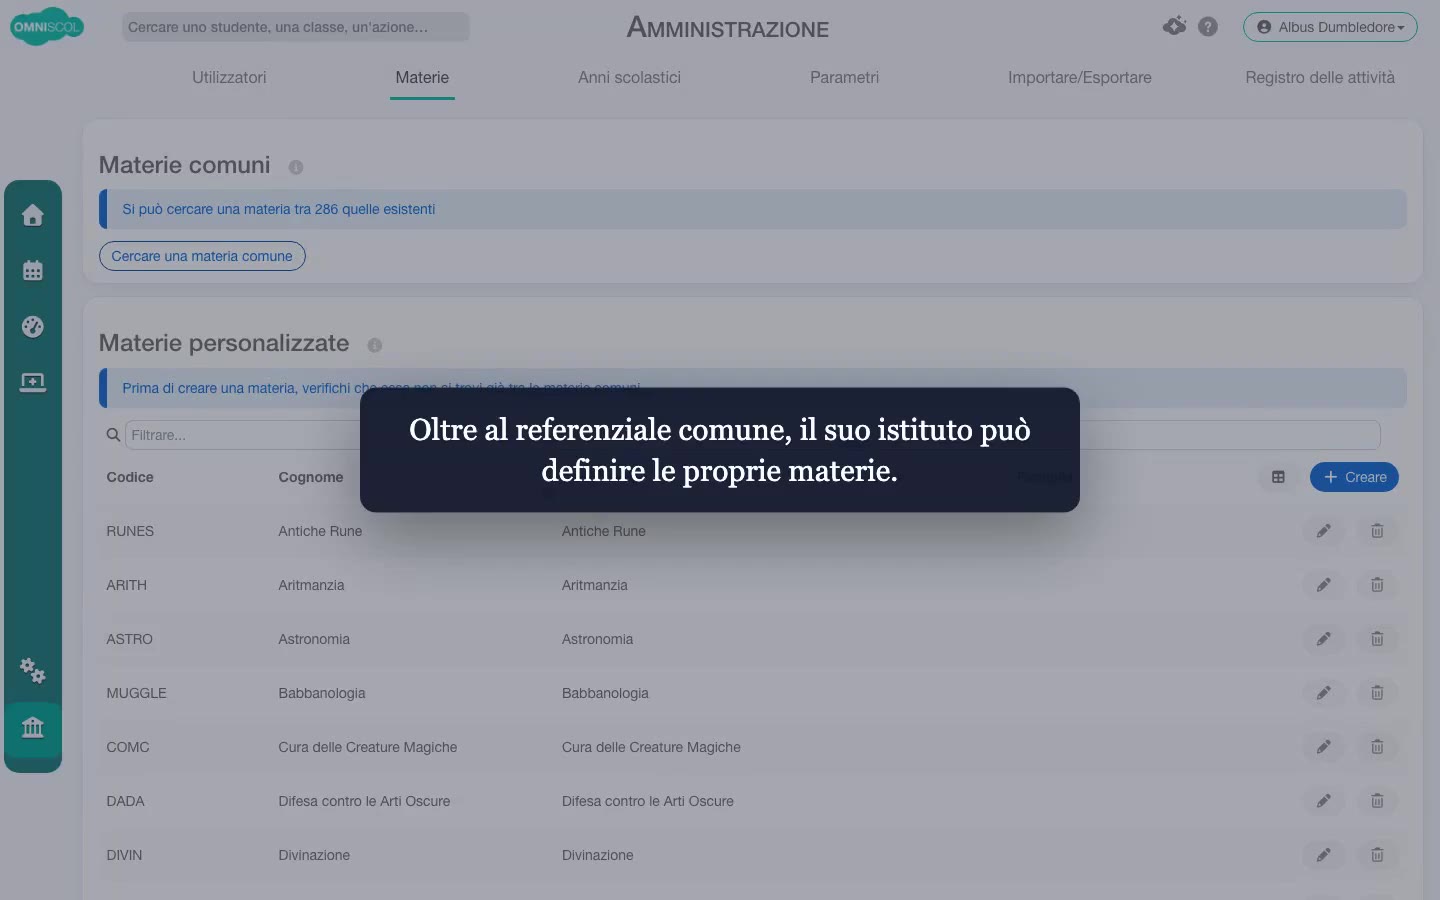
Task: Click the Creare button
Action: [1354, 477]
